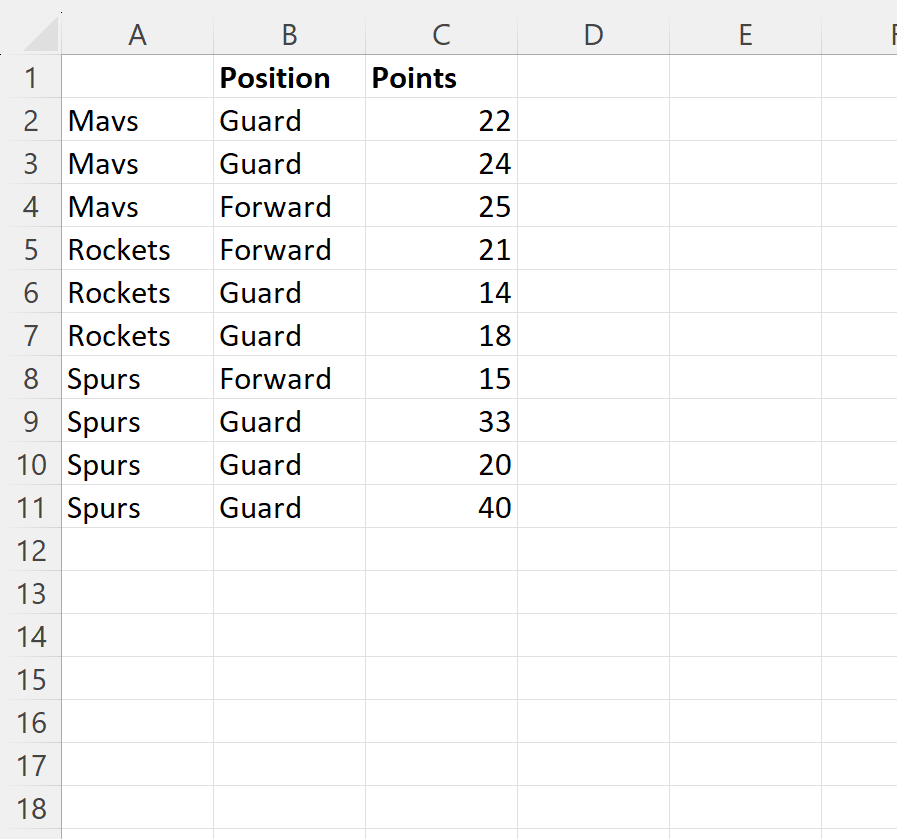Select column E header
The image size is (897, 839).
click(x=745, y=35)
